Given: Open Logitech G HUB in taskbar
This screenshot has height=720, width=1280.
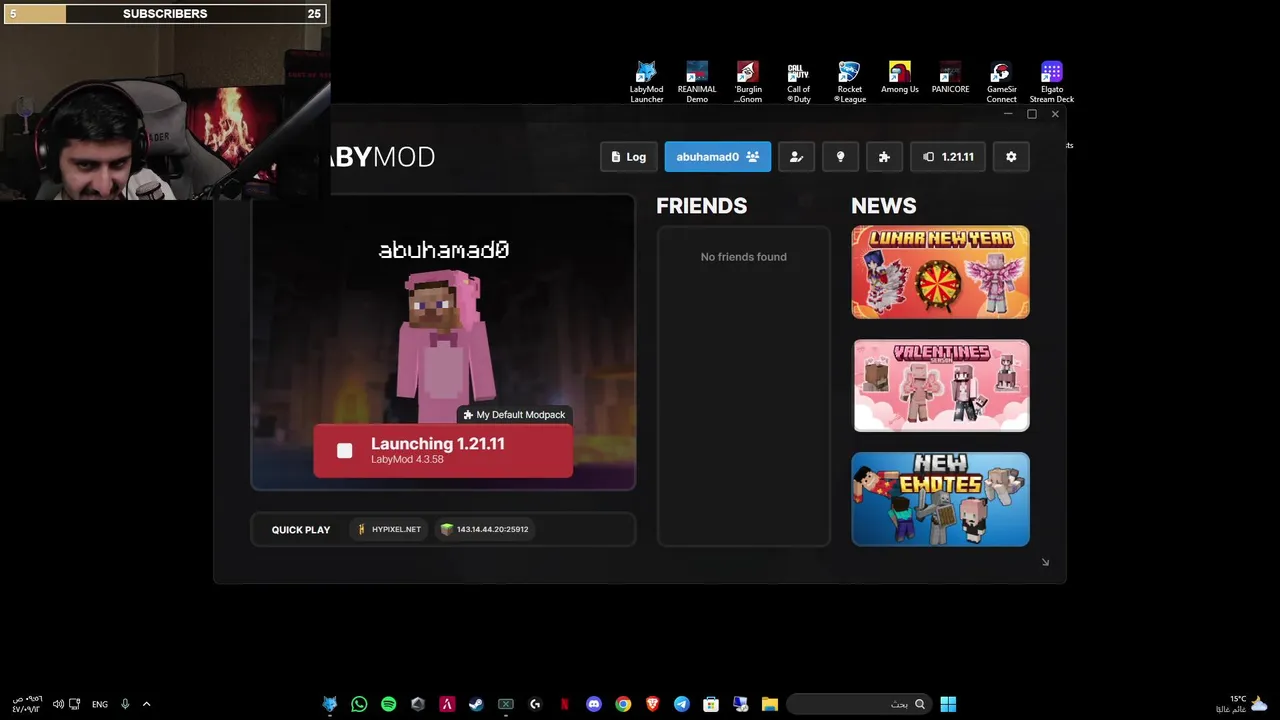Looking at the screenshot, I should pos(535,704).
